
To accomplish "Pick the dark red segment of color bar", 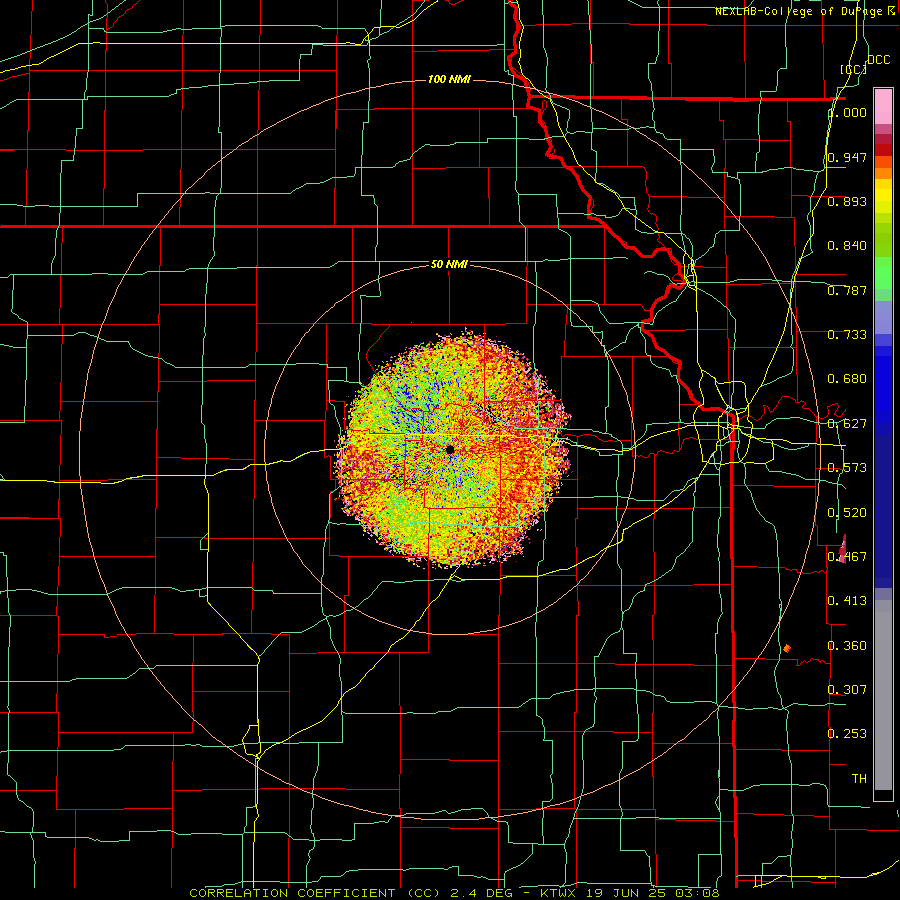I will click(x=883, y=150).
